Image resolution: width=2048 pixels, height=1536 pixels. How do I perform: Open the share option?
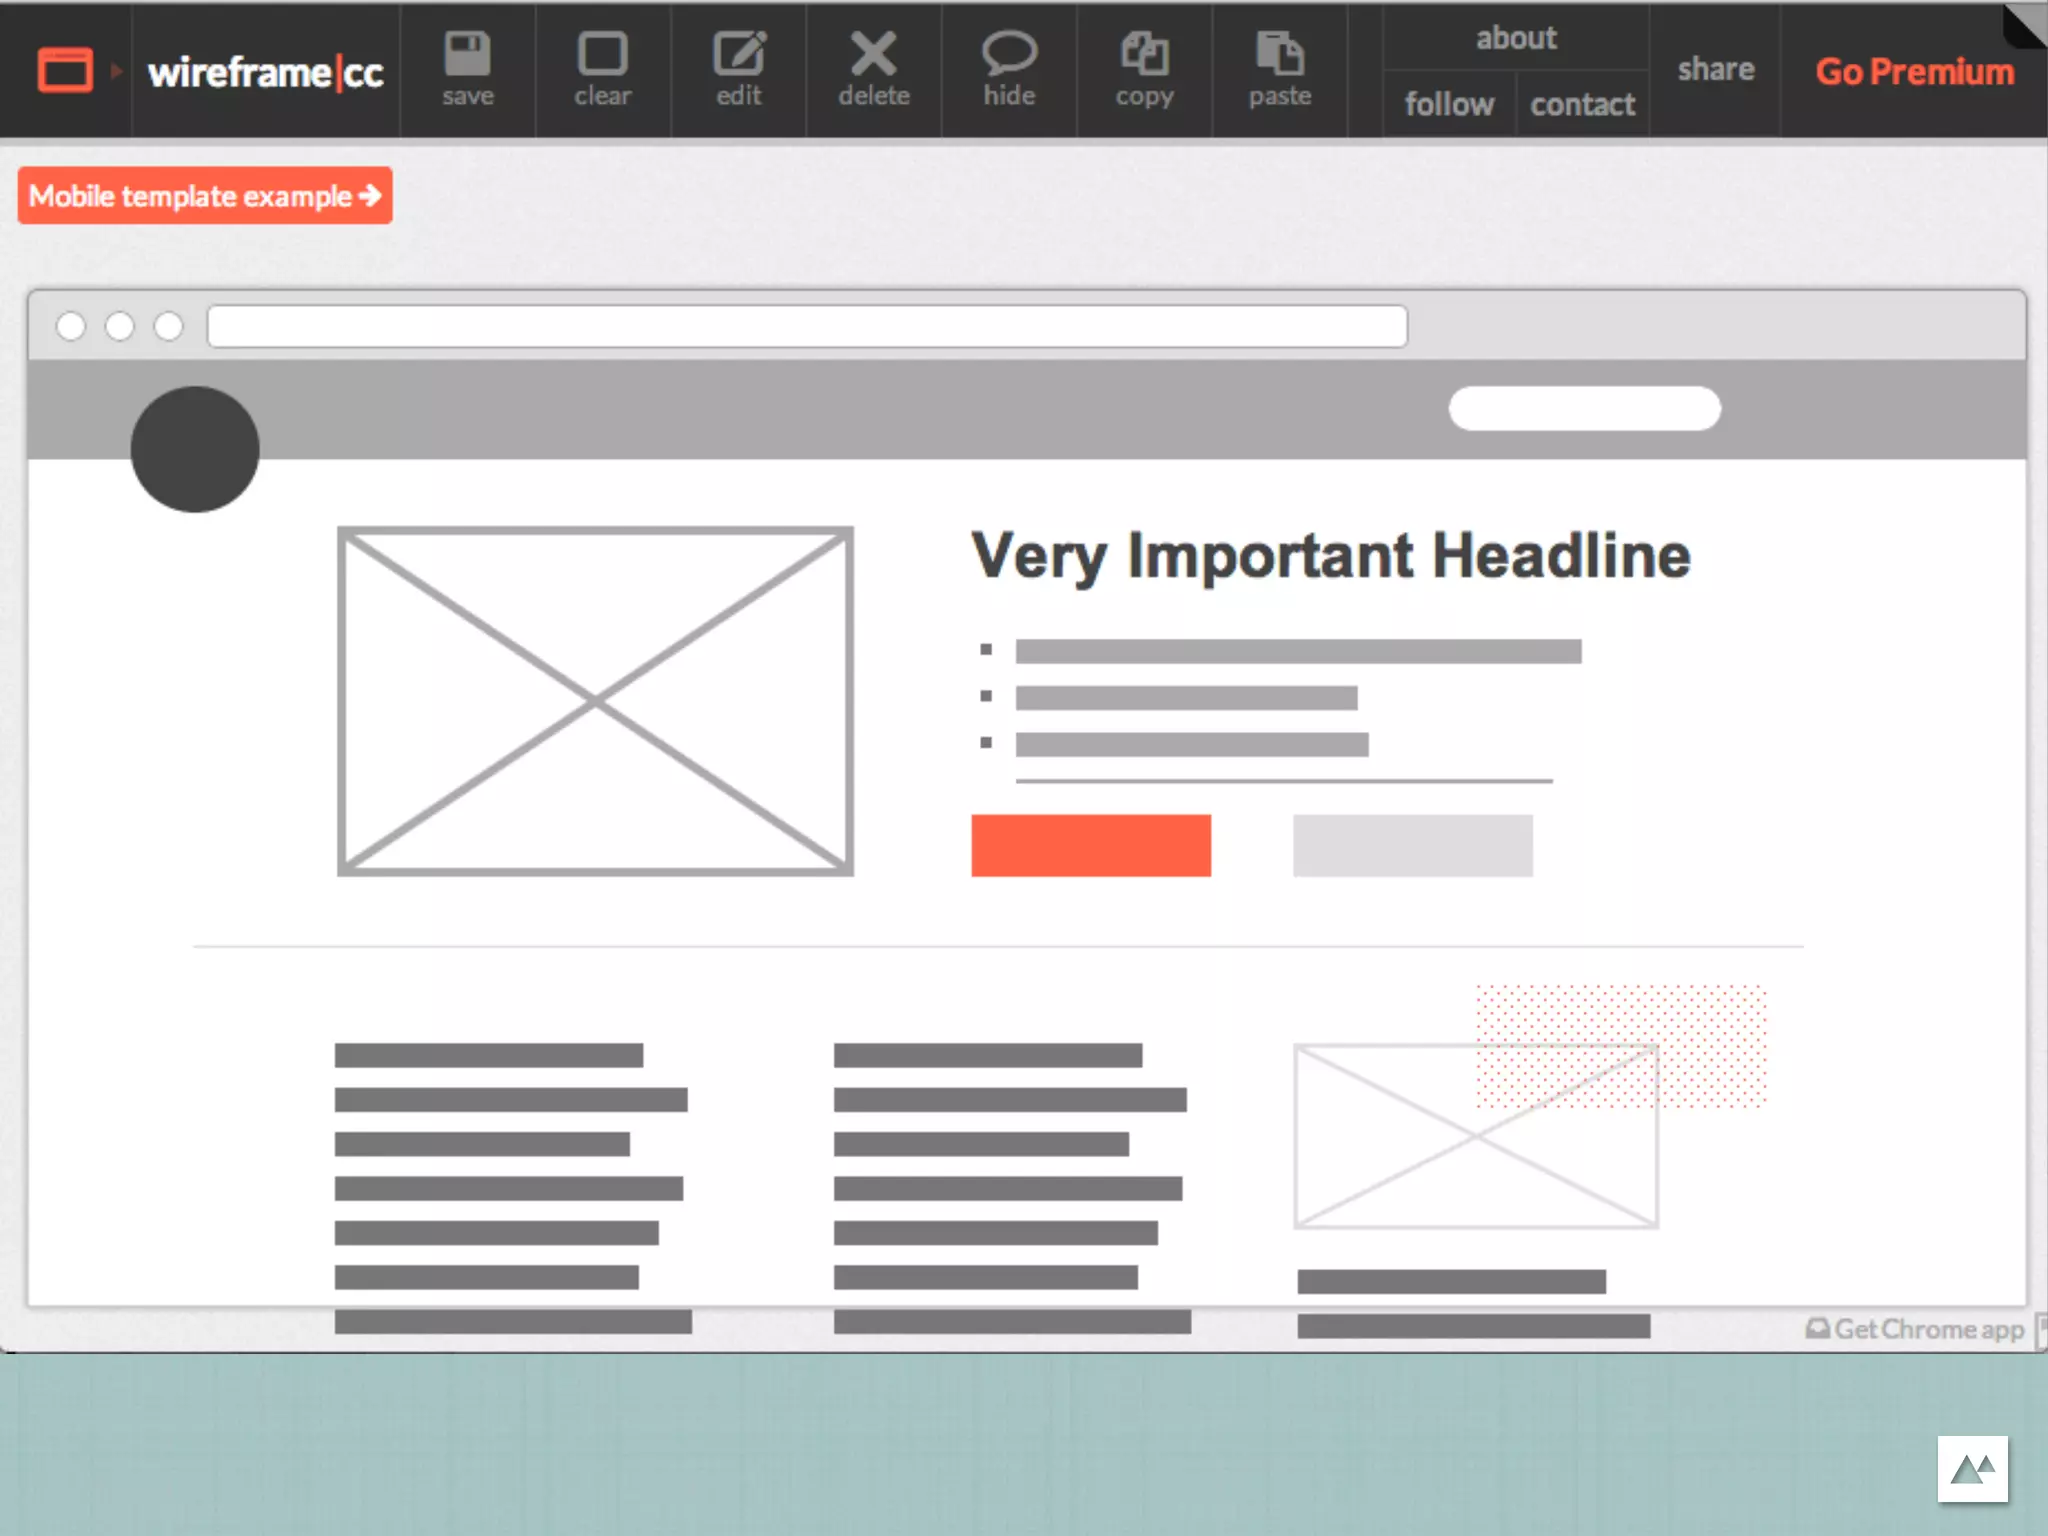coord(1715,69)
